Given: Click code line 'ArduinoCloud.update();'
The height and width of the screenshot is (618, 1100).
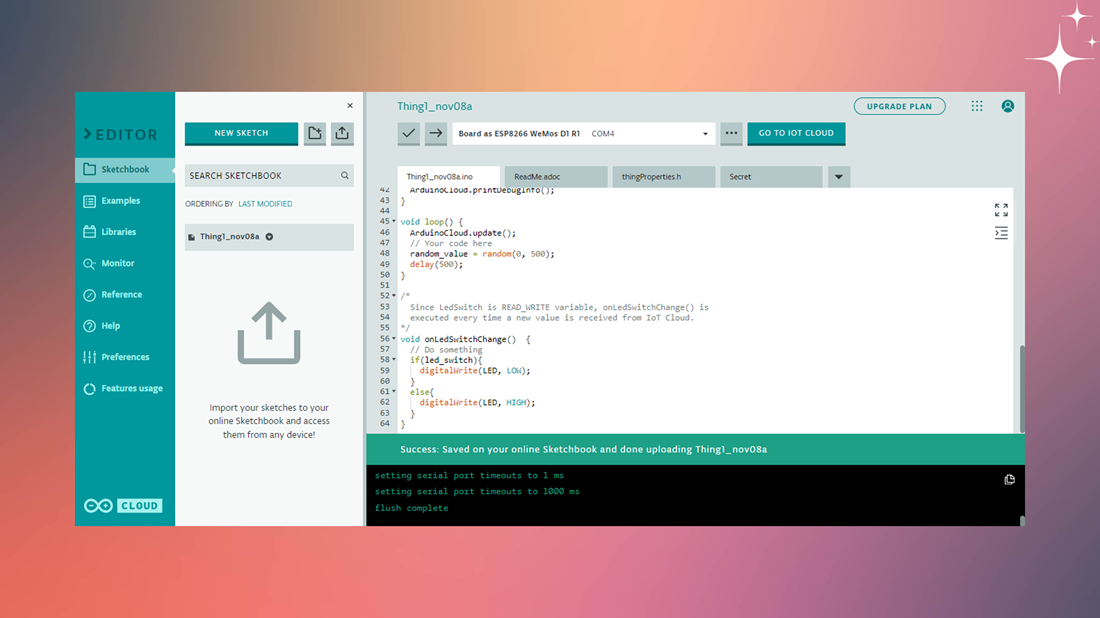Looking at the screenshot, I should click(x=463, y=233).
